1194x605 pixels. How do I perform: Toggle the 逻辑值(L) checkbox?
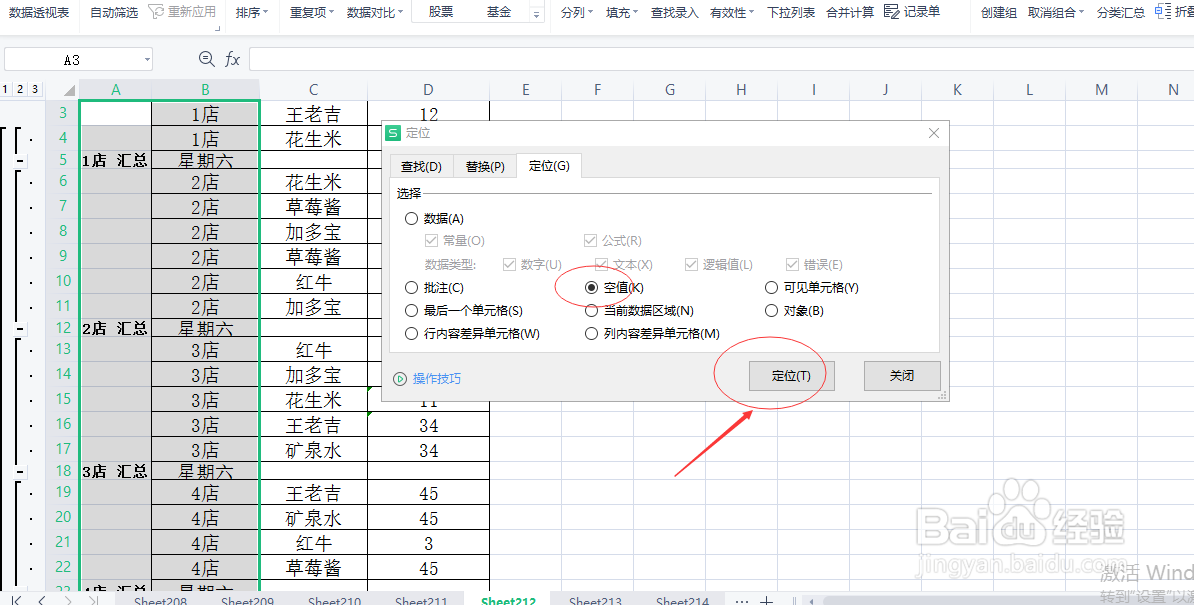[x=691, y=264]
